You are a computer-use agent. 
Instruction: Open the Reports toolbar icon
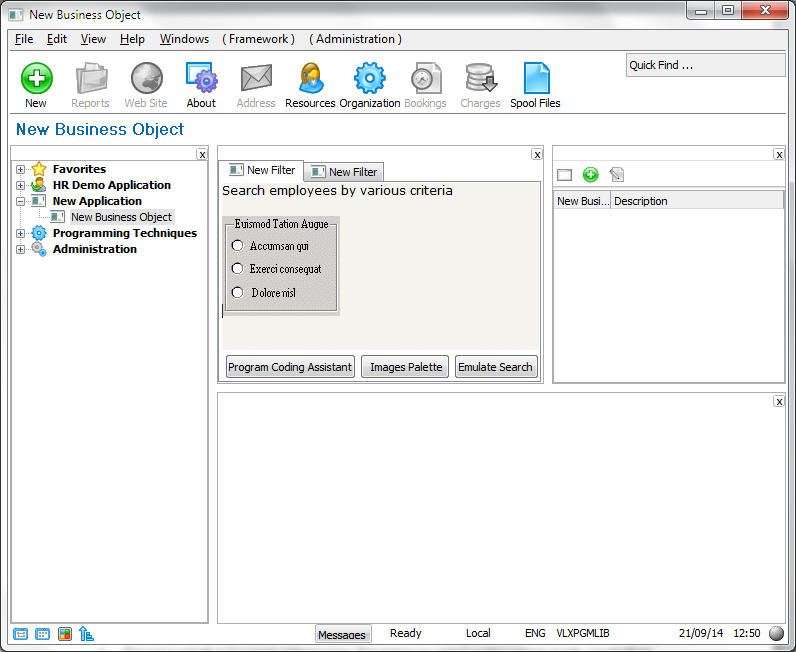point(91,79)
